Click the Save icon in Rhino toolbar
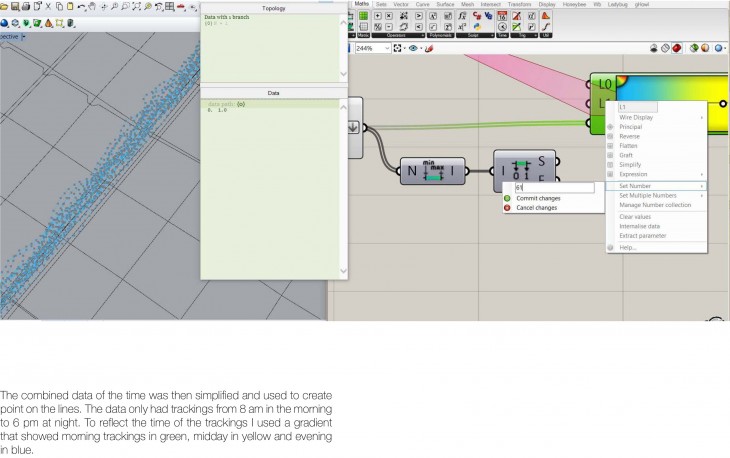 click(16, 6)
